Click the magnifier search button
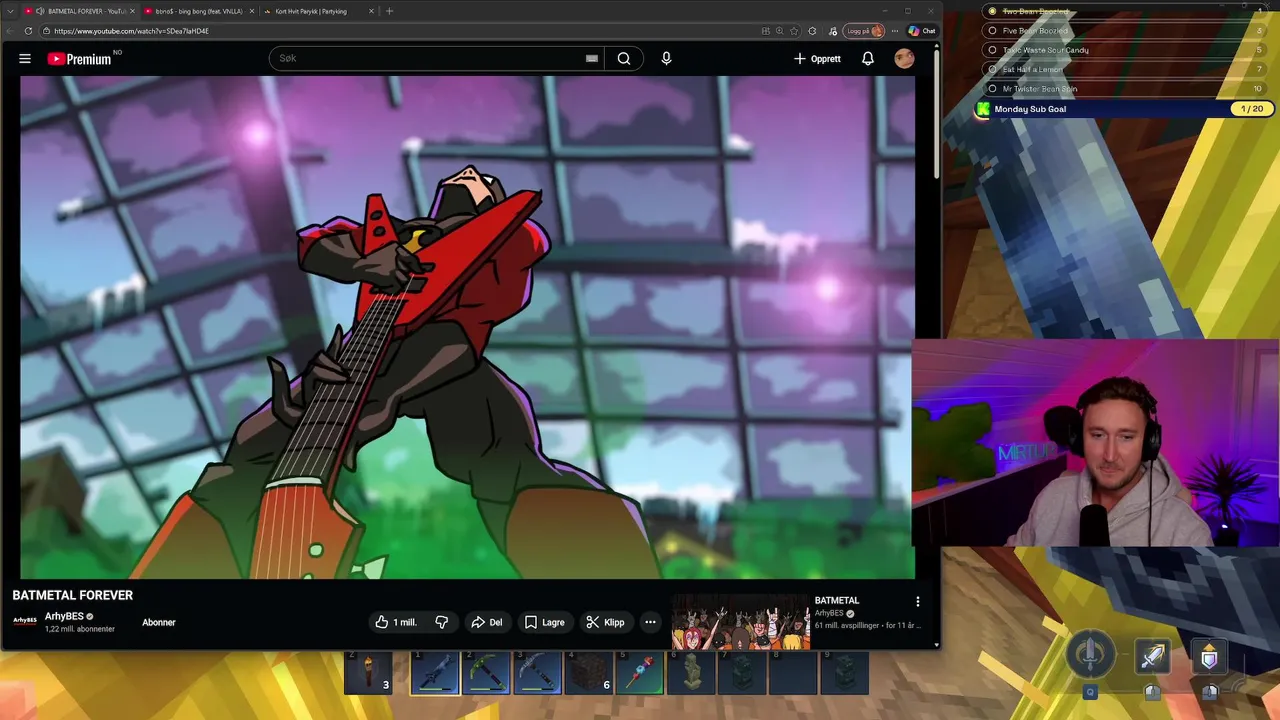The width and height of the screenshot is (1280, 720). (x=624, y=58)
